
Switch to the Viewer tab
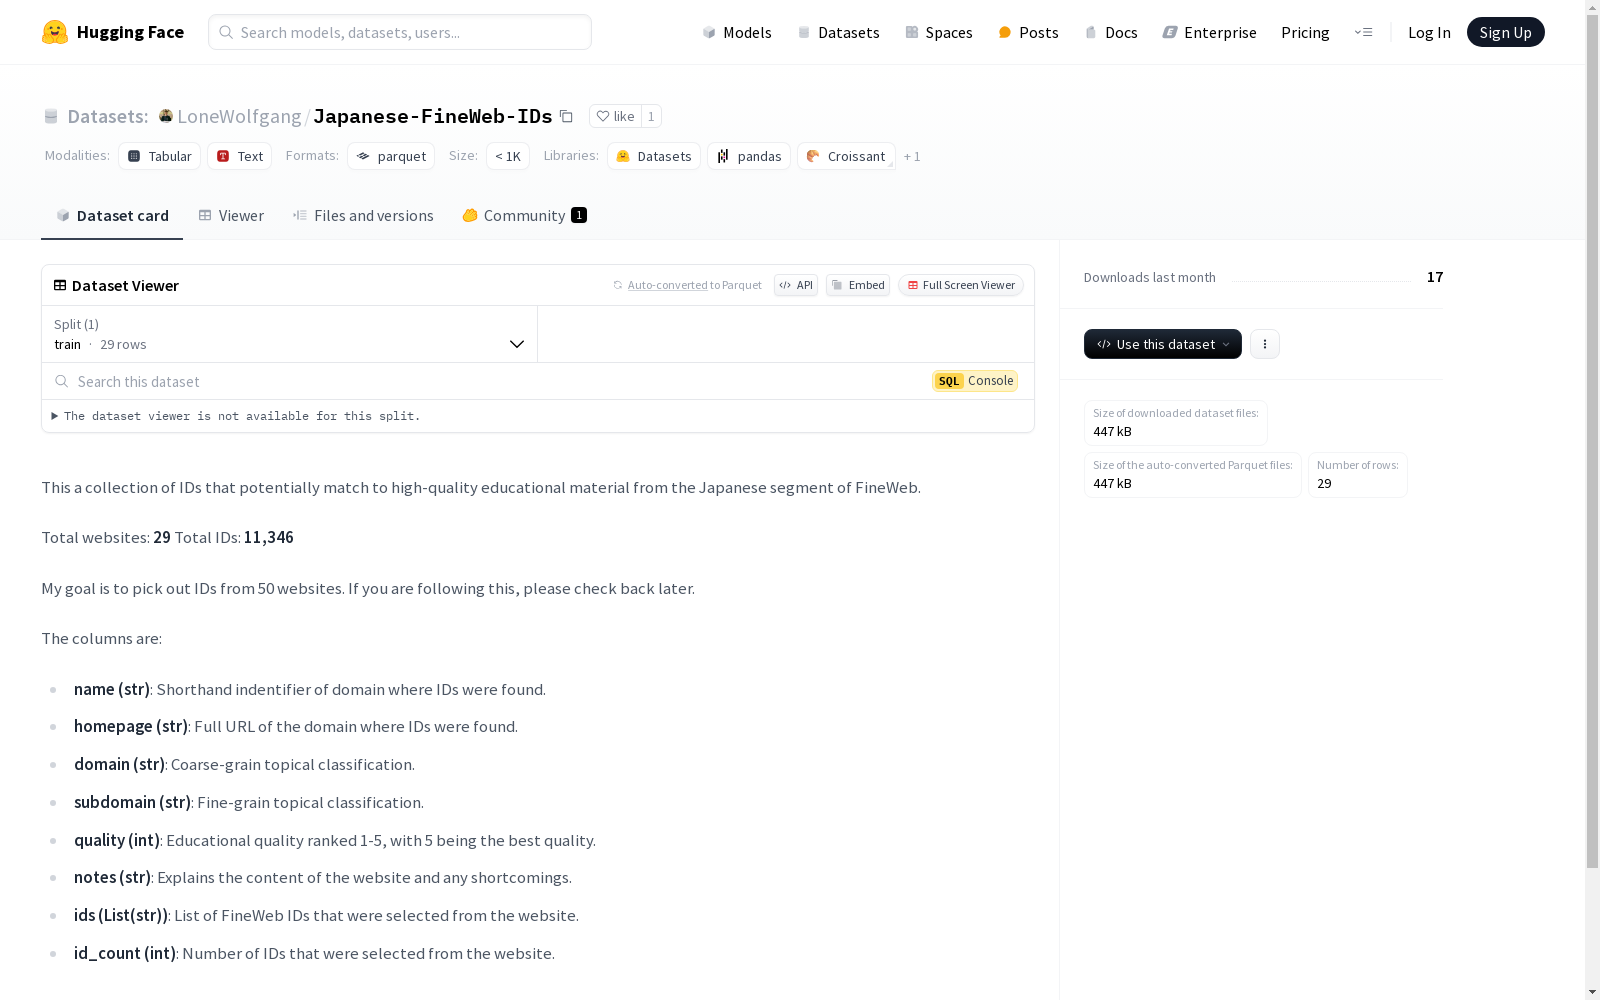pyautogui.click(x=231, y=216)
